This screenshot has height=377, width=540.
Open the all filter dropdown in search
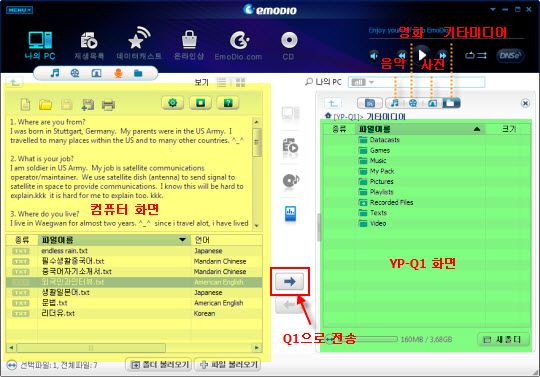click(x=362, y=82)
